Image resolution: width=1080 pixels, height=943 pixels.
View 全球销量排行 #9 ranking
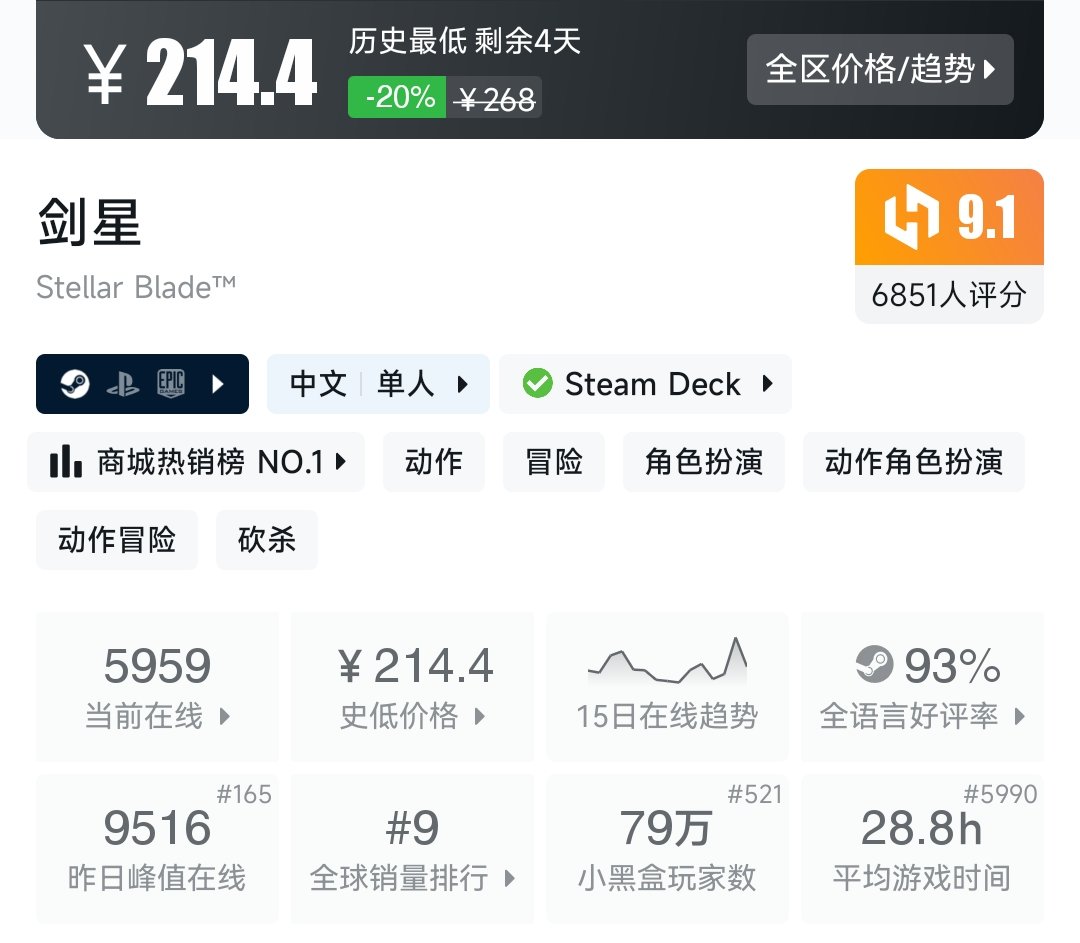tap(412, 849)
